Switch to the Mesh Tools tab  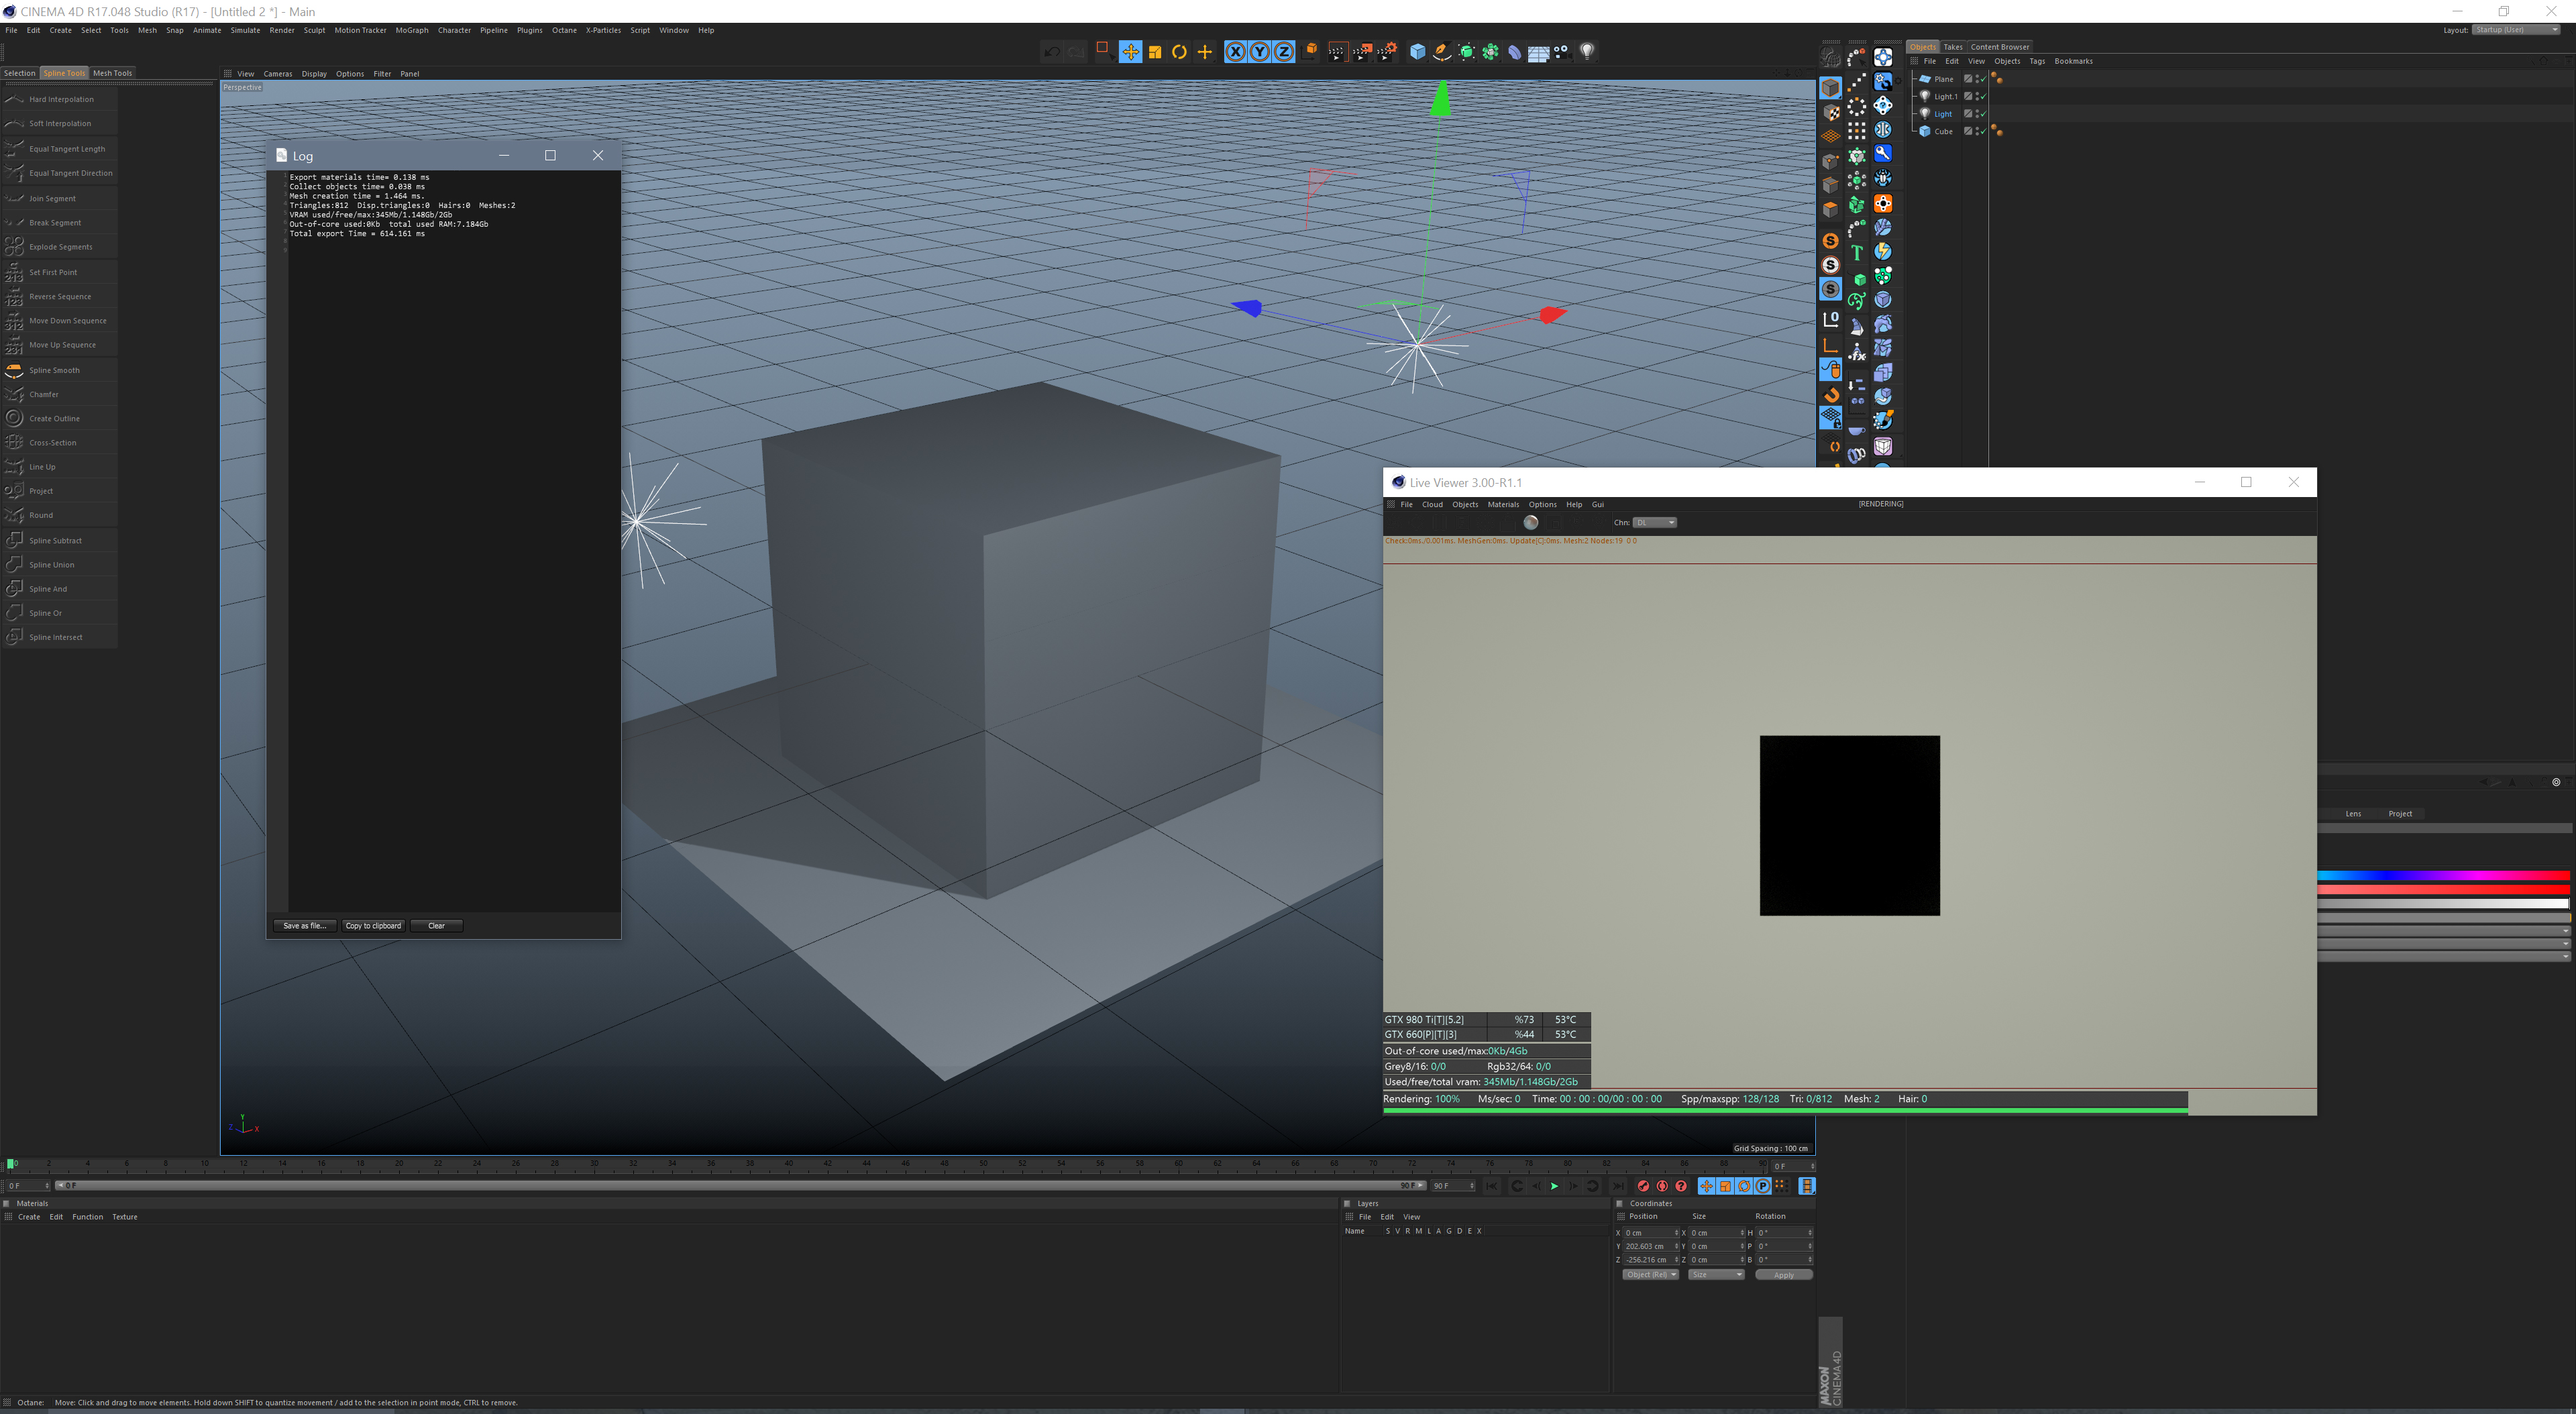pyautogui.click(x=112, y=73)
